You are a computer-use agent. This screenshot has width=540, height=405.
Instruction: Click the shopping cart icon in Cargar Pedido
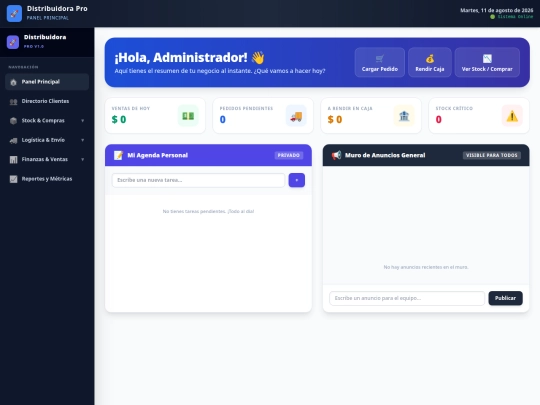click(x=380, y=59)
